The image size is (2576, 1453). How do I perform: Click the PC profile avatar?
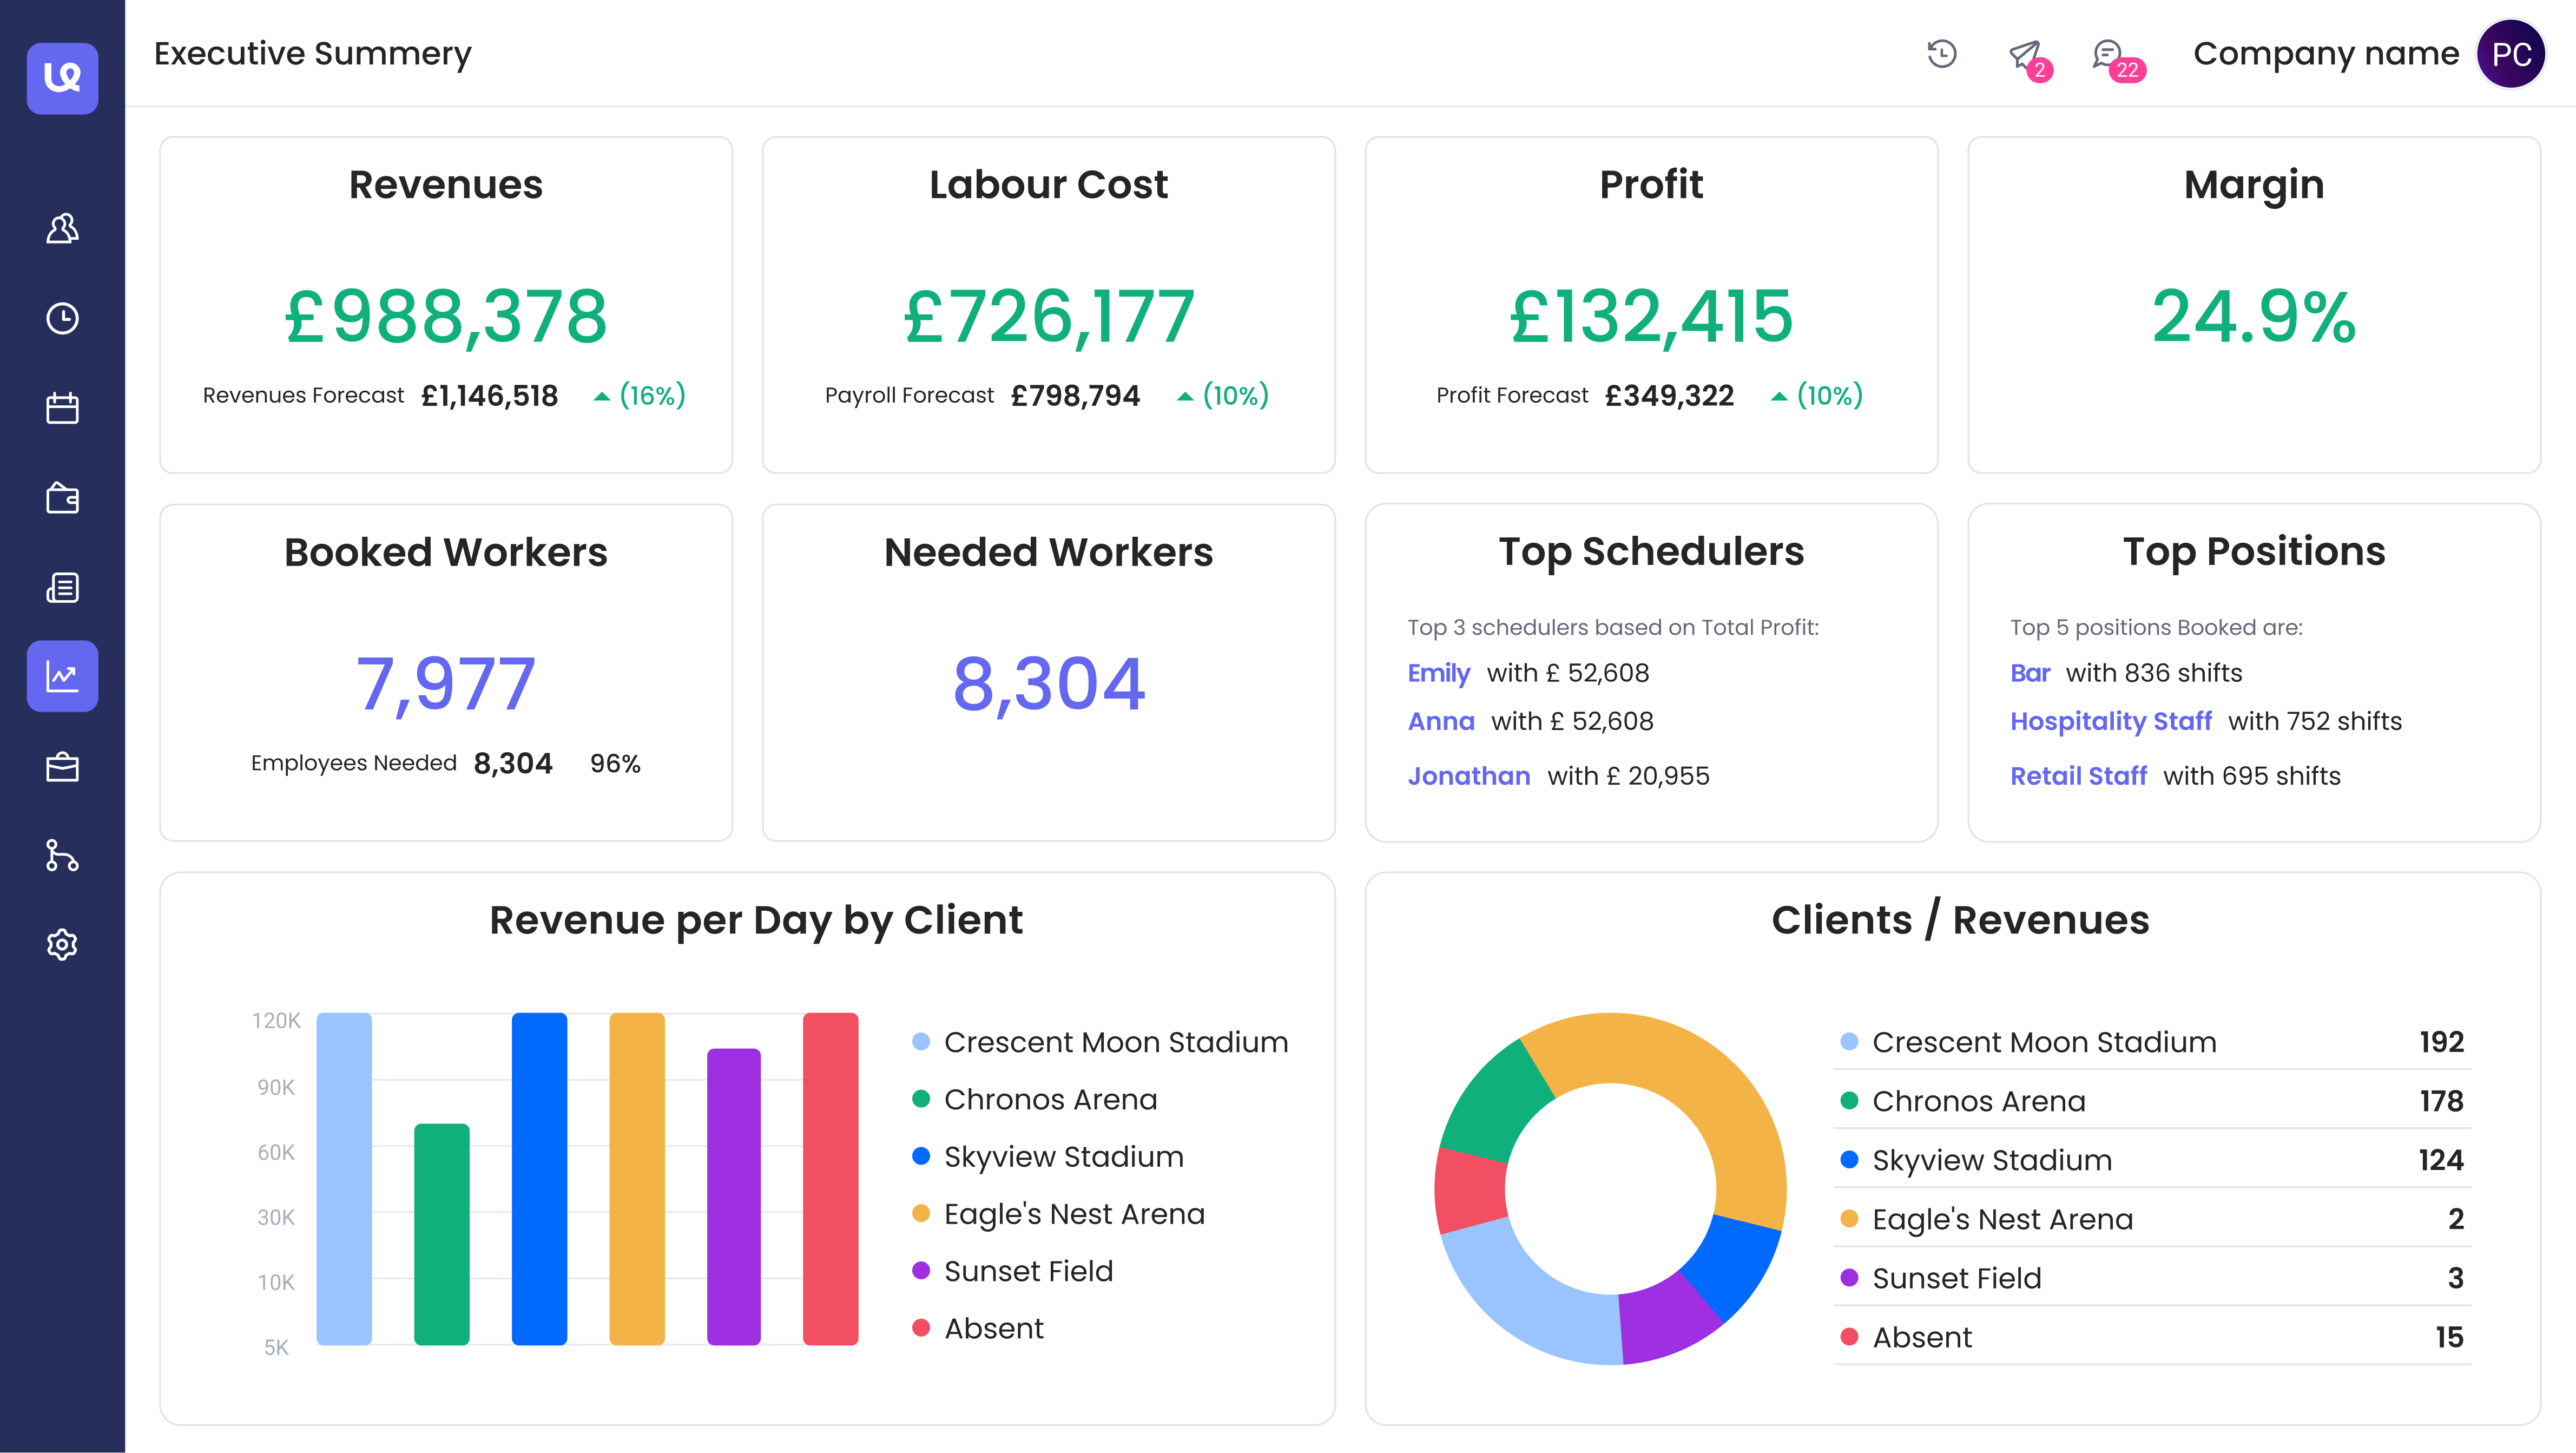[x=2510, y=54]
